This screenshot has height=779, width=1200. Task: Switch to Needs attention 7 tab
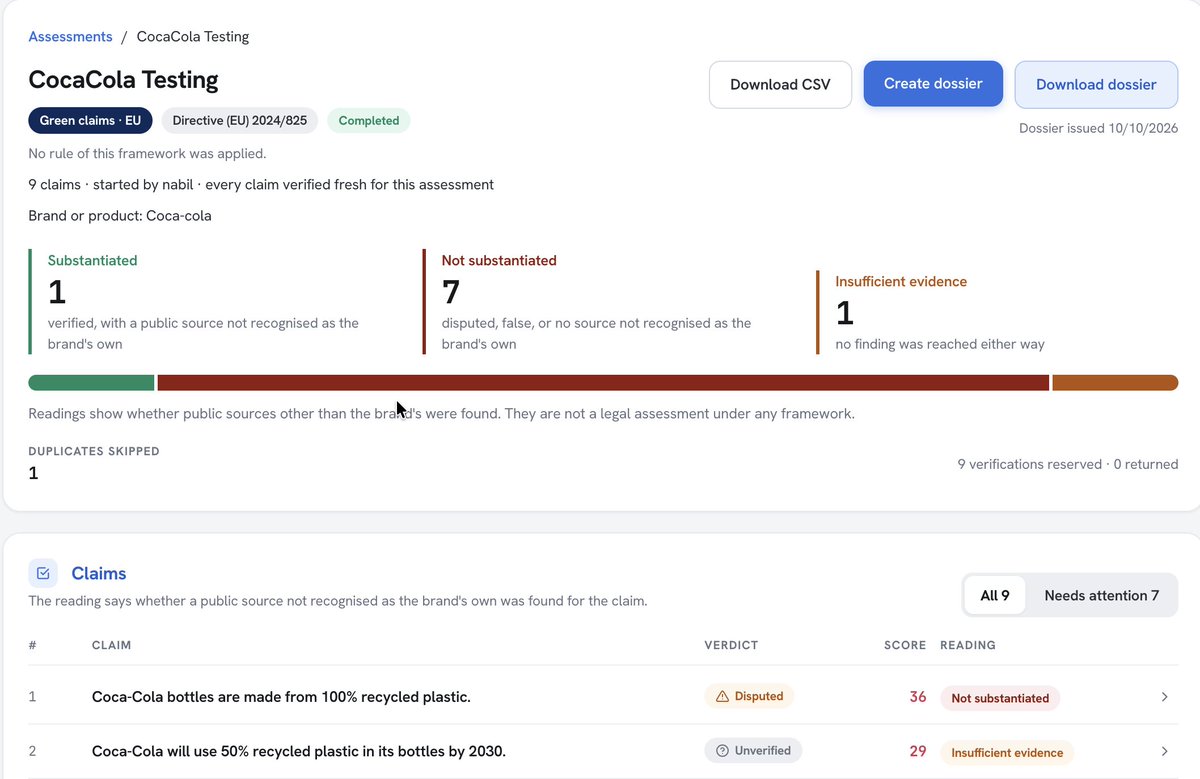(1101, 595)
